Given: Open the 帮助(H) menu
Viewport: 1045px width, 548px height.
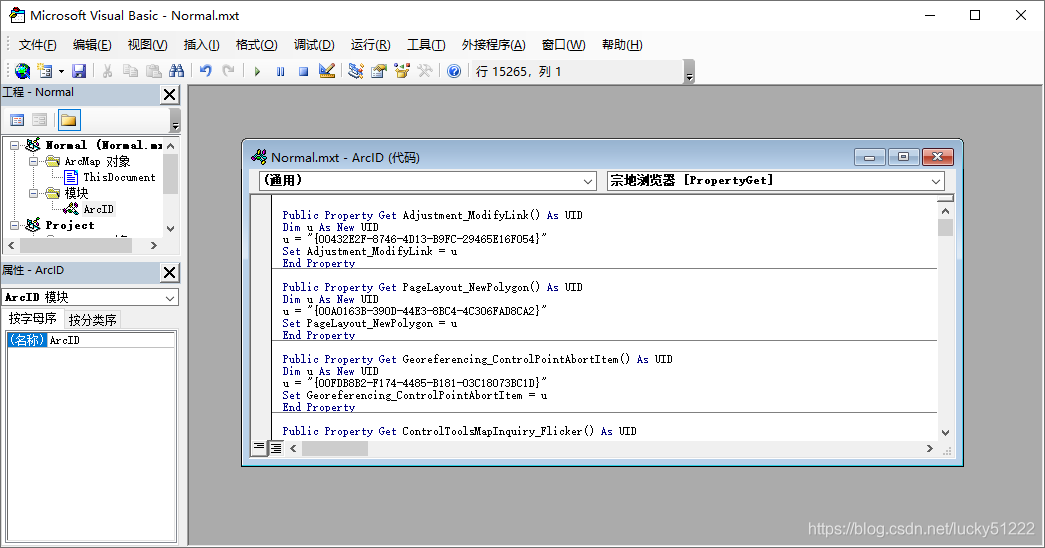Looking at the screenshot, I should (622, 45).
